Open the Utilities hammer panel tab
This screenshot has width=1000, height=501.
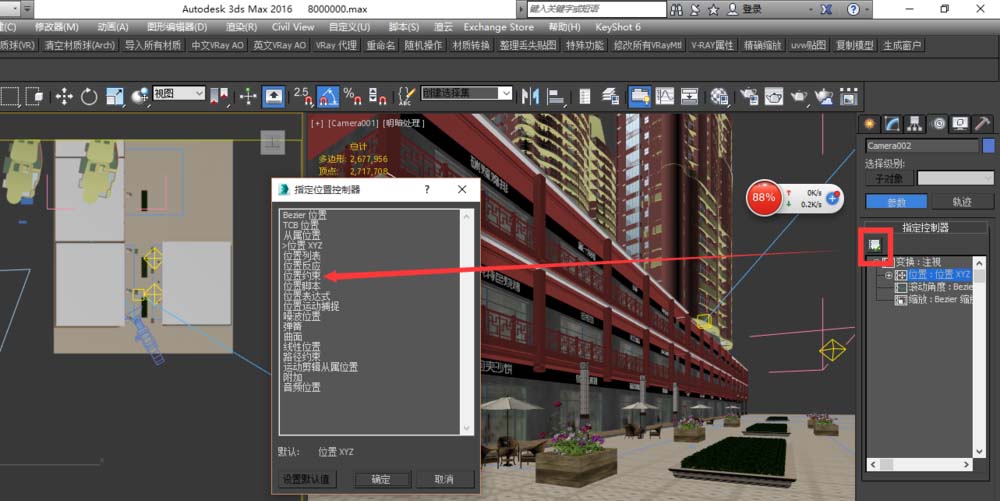982,124
